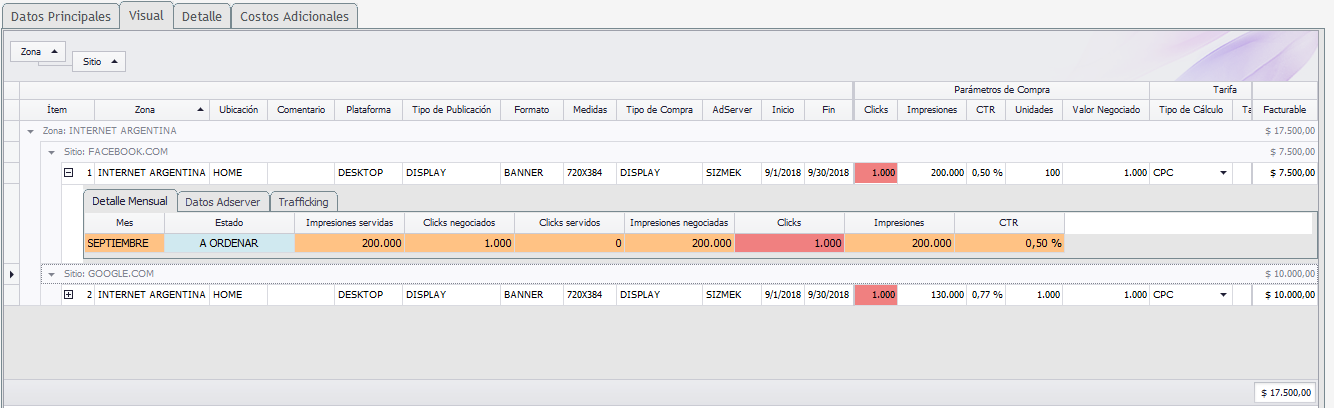This screenshot has height=408, width=1334.
Task: Open Tipo de Cálculo dropdown for Facebook row
Action: pyautogui.click(x=1221, y=173)
